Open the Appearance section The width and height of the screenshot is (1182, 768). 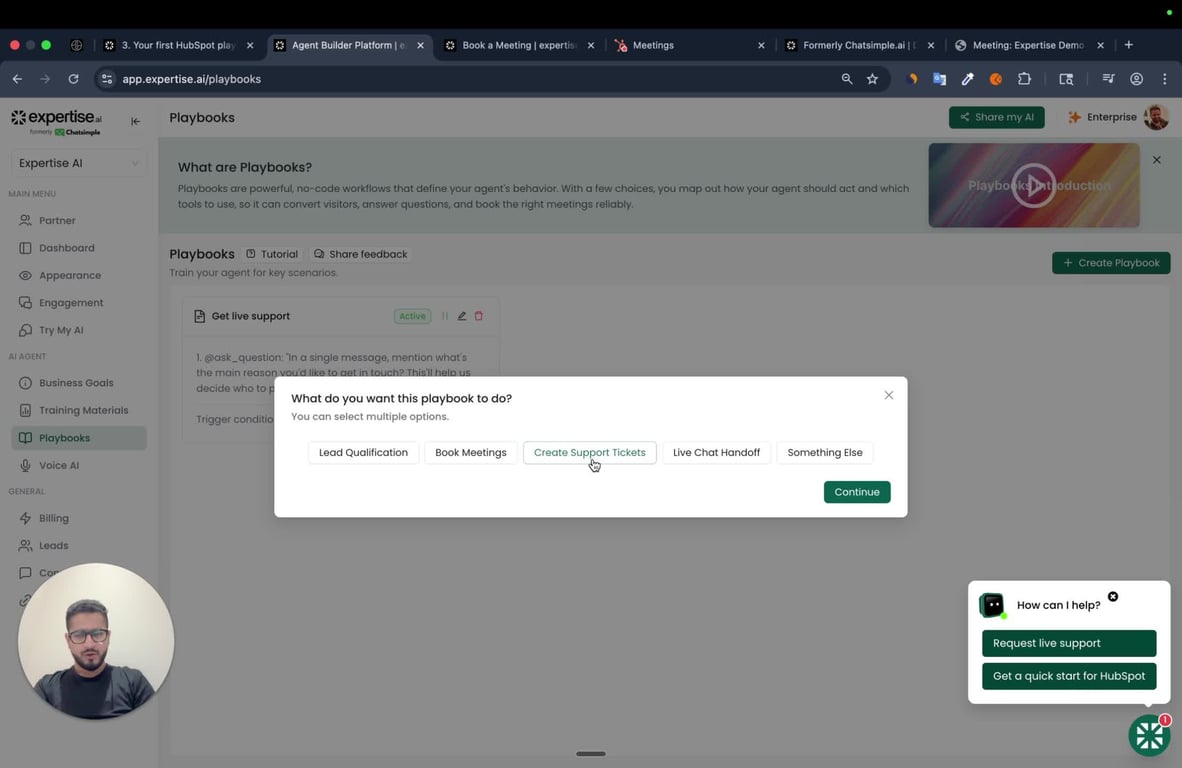pyautogui.click(x=69, y=275)
